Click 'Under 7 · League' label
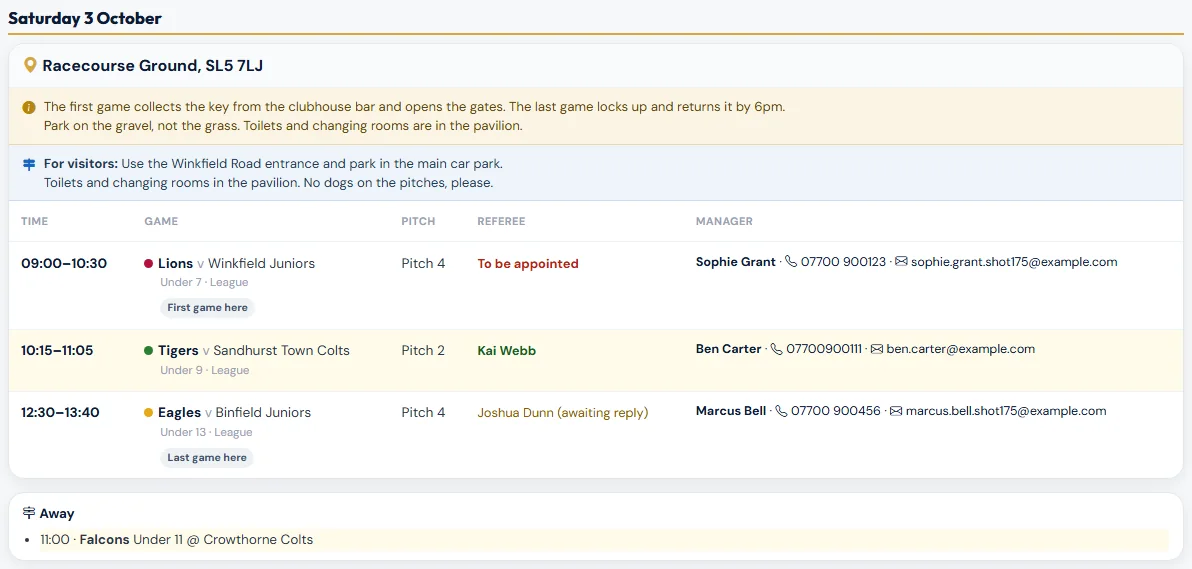This screenshot has width=1192, height=569. click(x=204, y=282)
